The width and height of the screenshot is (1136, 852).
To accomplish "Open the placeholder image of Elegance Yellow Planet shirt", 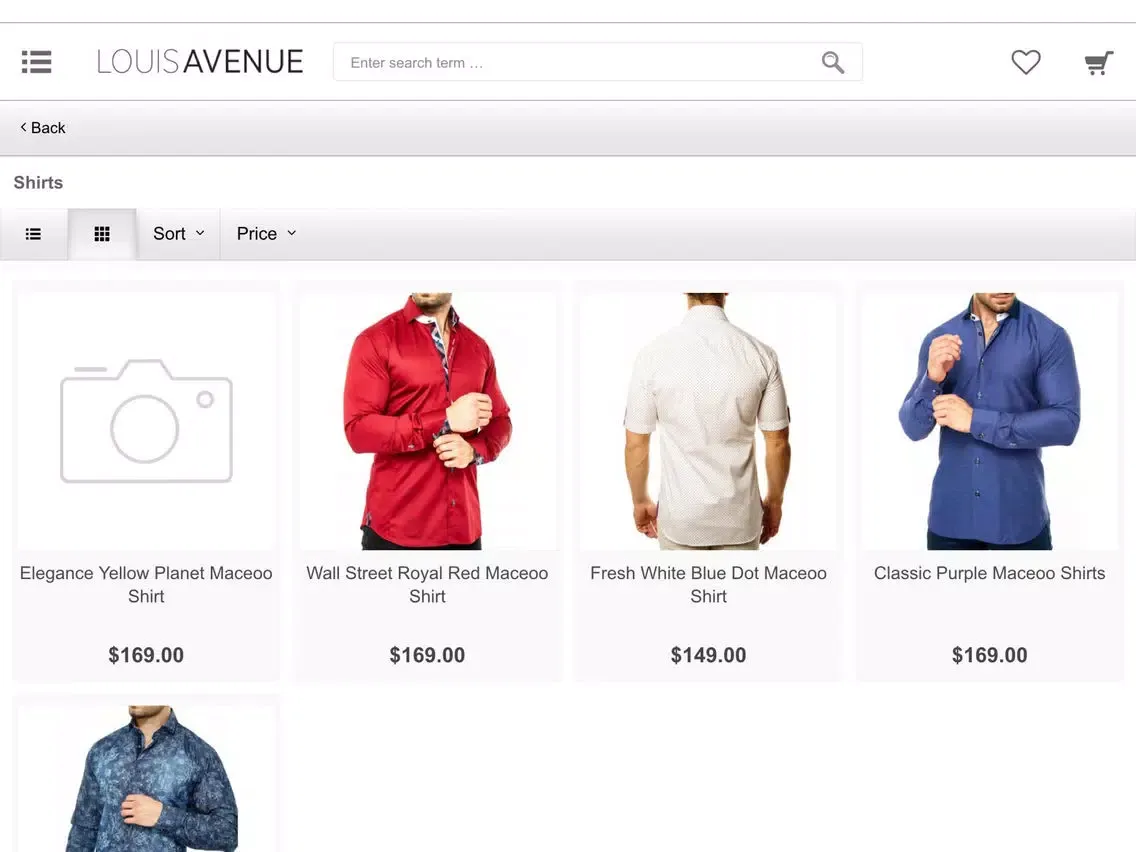I will tap(146, 421).
